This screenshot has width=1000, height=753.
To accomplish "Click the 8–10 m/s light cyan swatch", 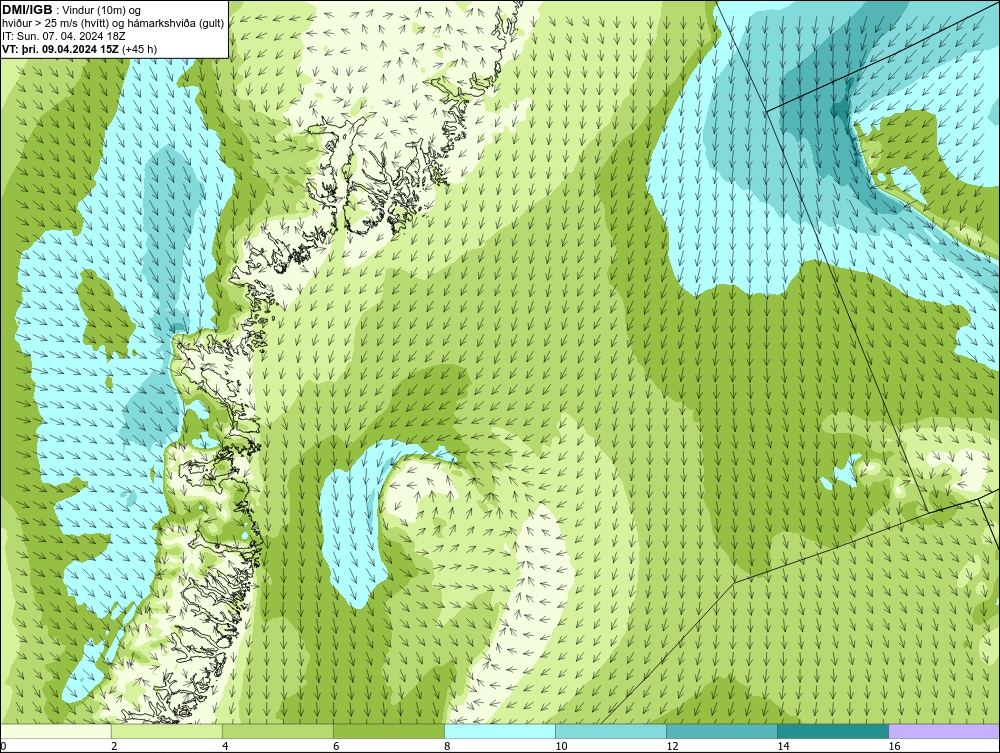I will (499, 731).
